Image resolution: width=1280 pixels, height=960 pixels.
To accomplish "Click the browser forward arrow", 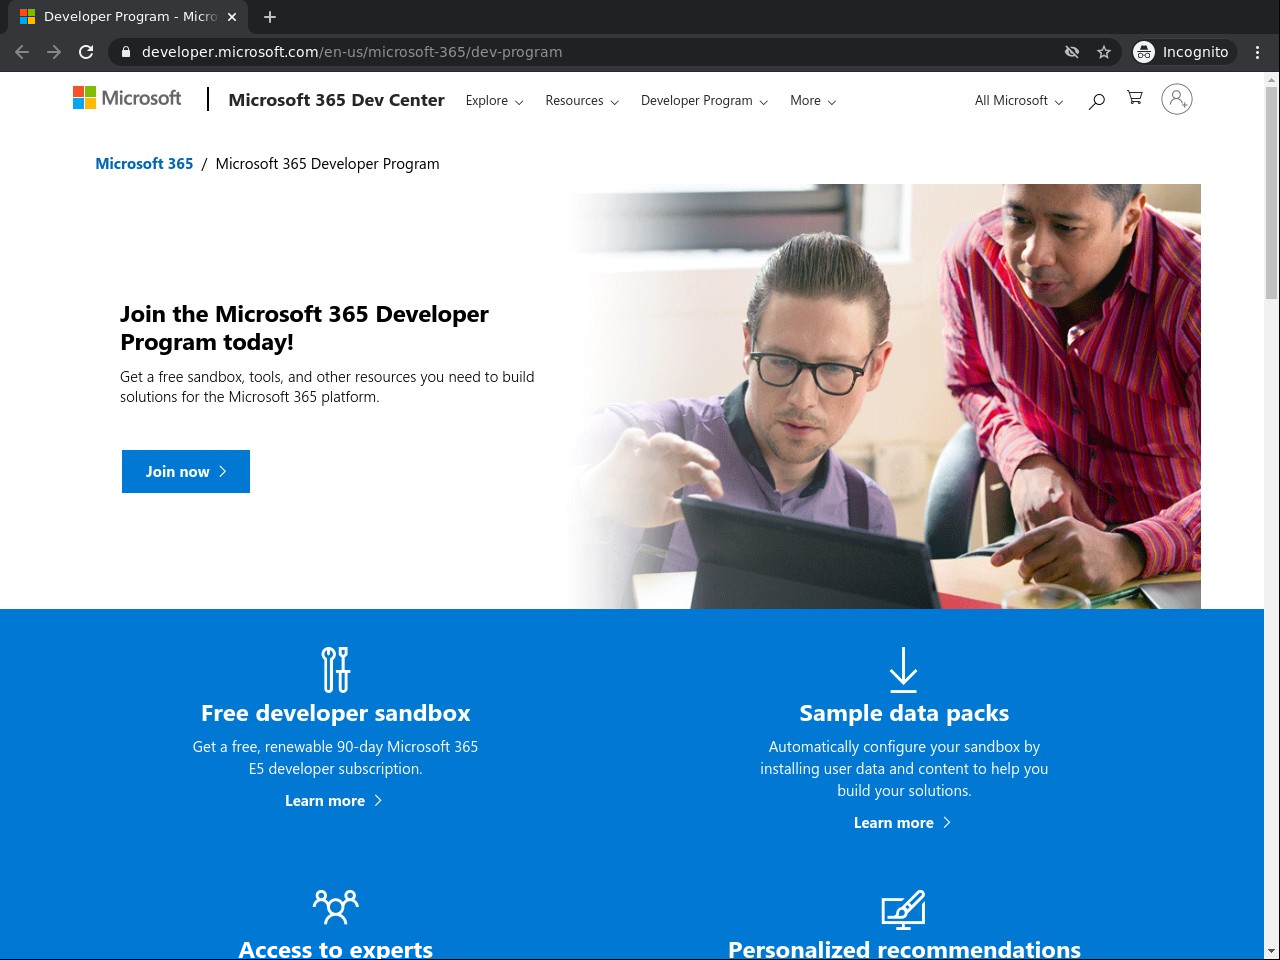I will pyautogui.click(x=54, y=52).
